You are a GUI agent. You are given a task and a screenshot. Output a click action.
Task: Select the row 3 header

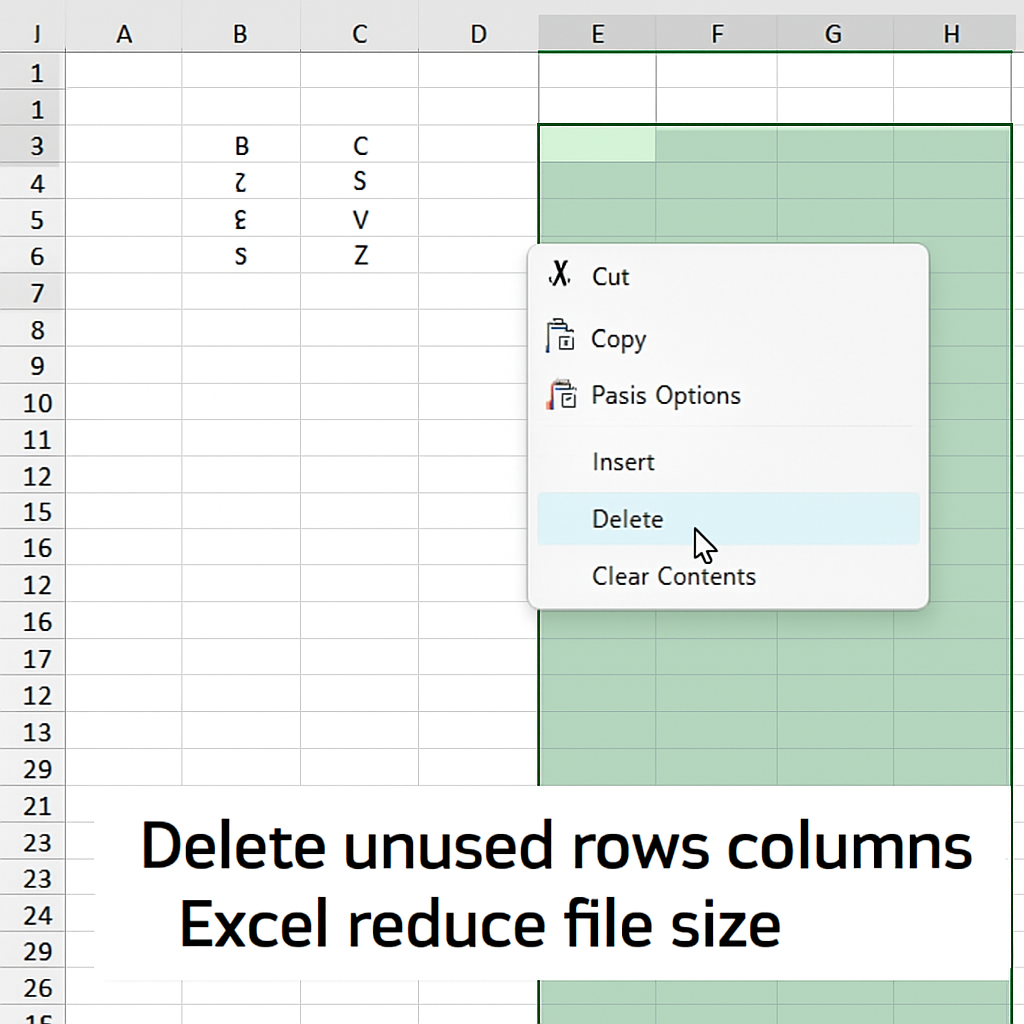tap(35, 145)
